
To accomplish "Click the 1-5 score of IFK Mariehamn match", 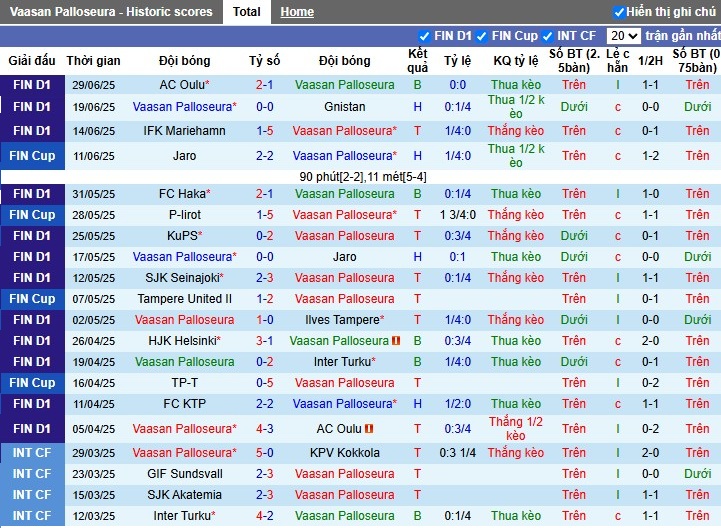I will pyautogui.click(x=264, y=131).
